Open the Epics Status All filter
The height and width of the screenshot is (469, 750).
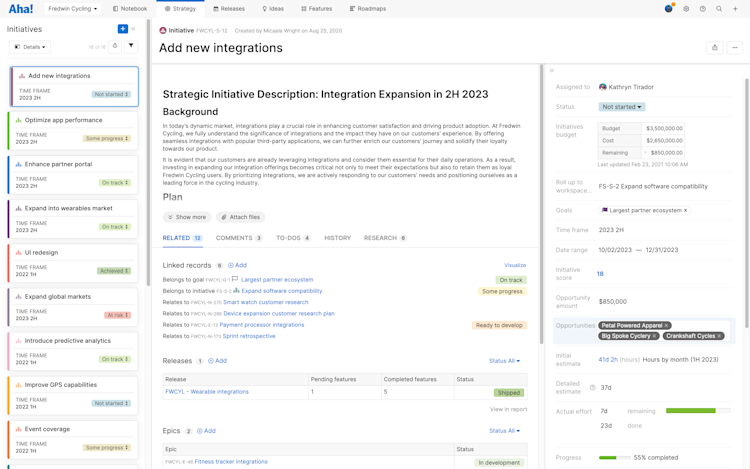pyautogui.click(x=504, y=431)
